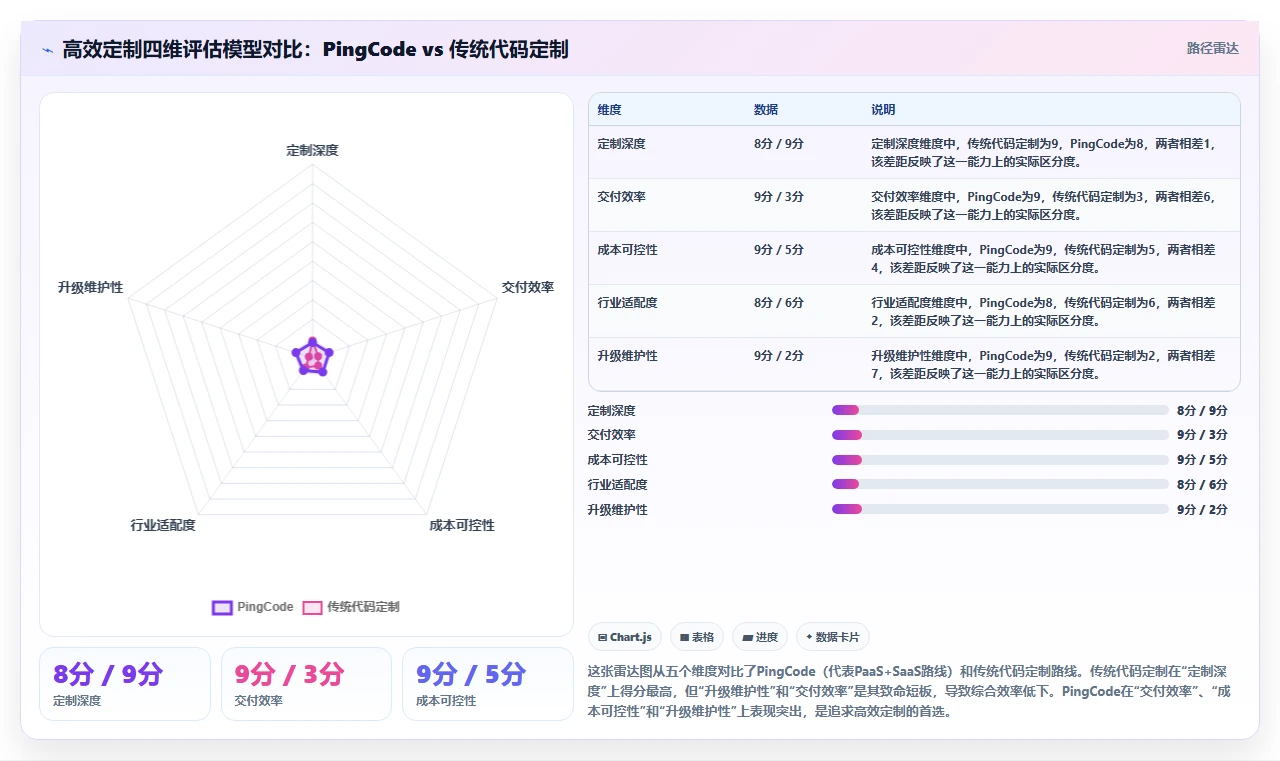This screenshot has height=761, width=1280.
Task: Click the 路径雷达 label in header
Action: [1212, 48]
